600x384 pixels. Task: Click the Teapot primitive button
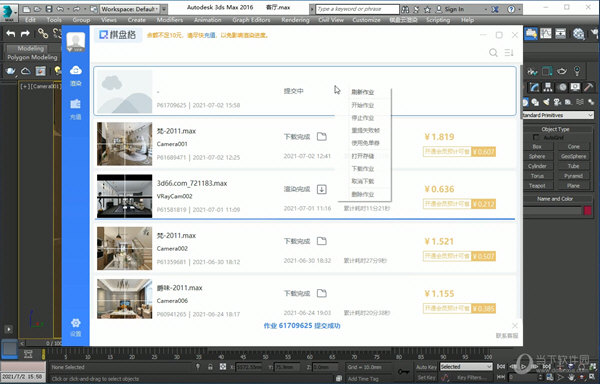tap(537, 185)
